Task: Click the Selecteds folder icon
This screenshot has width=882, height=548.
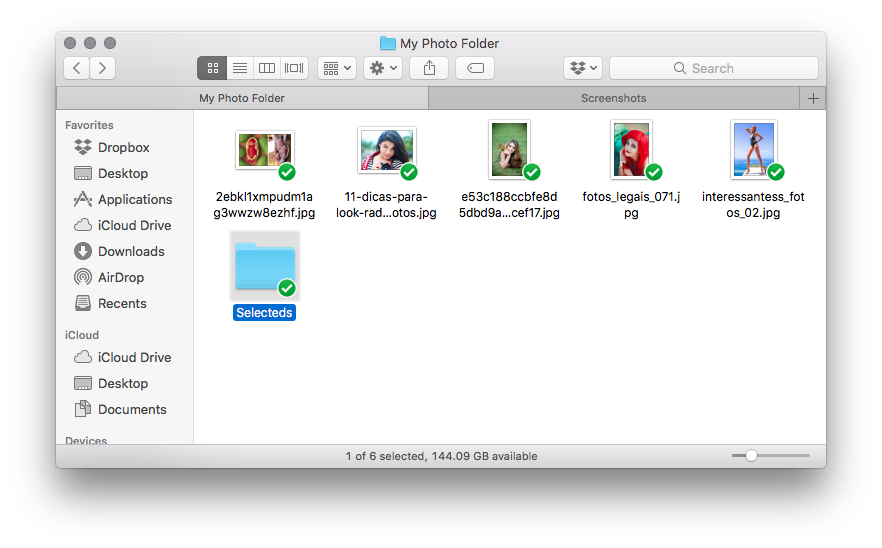Action: click(265, 266)
